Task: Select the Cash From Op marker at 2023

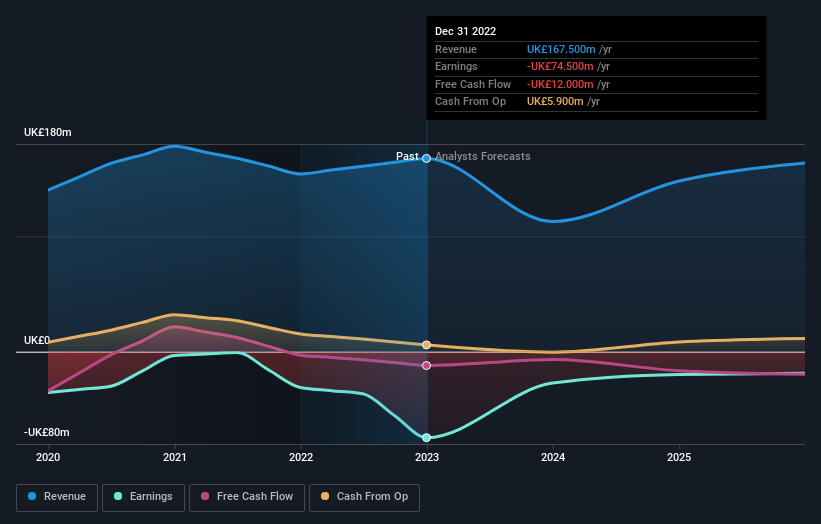Action: [427, 345]
